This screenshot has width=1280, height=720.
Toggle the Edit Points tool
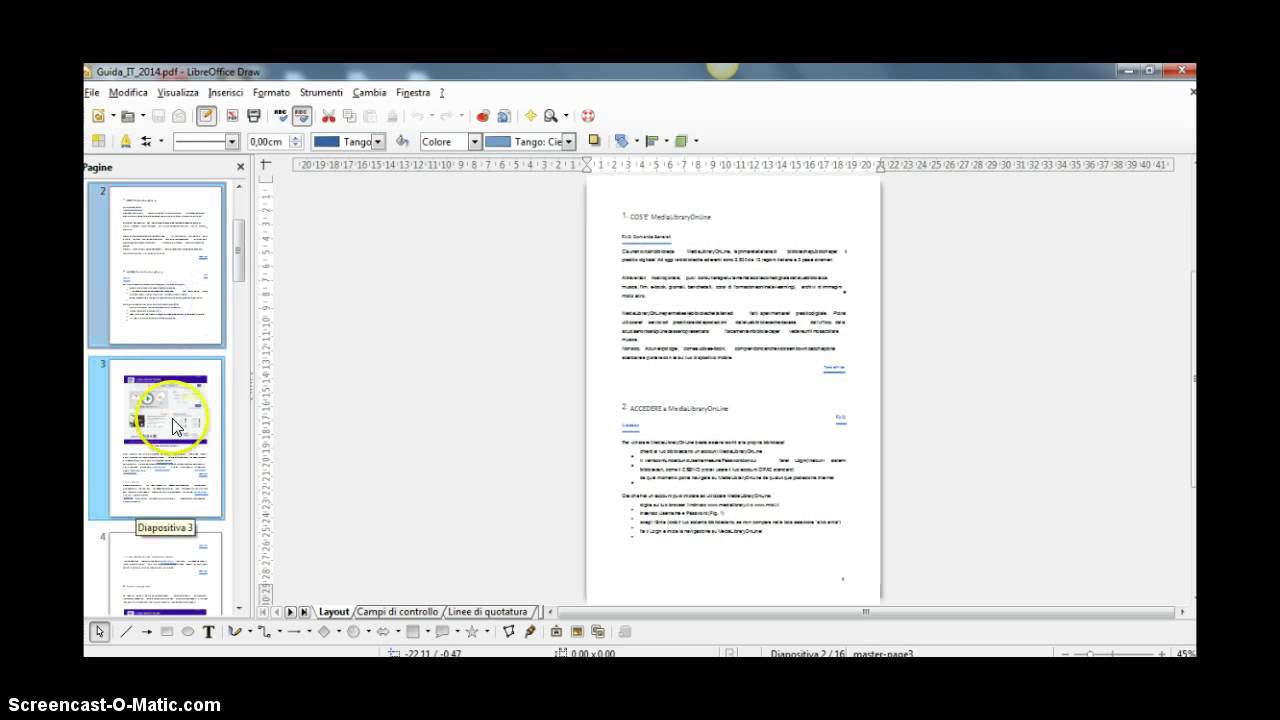pos(509,631)
